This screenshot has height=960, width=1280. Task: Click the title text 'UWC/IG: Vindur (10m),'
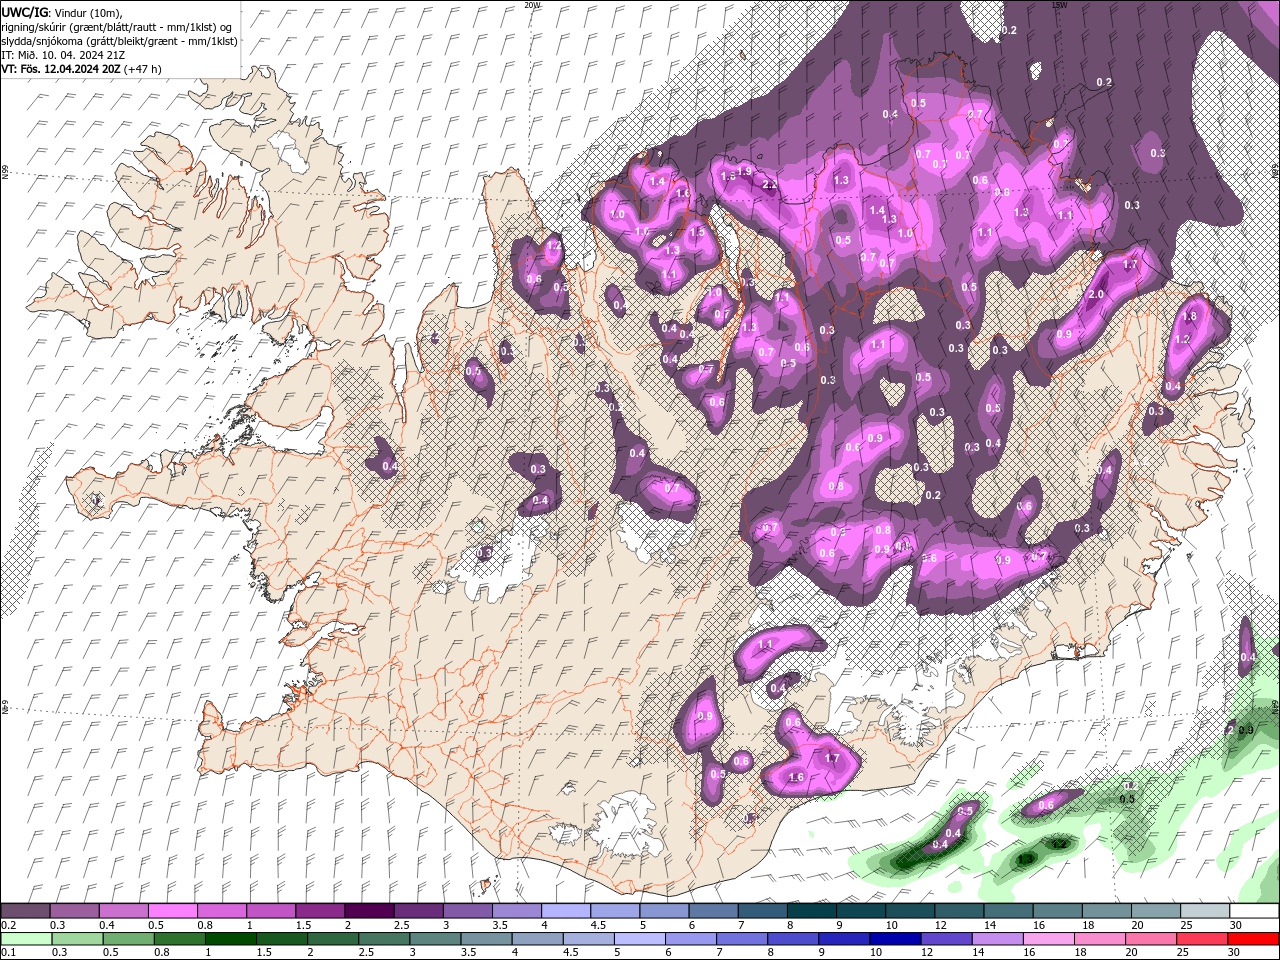[x=61, y=12]
